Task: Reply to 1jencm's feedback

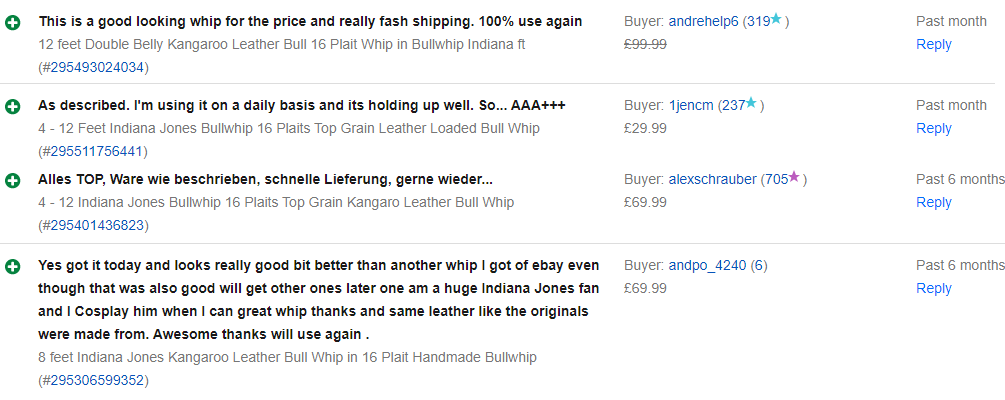Action: pos(933,128)
